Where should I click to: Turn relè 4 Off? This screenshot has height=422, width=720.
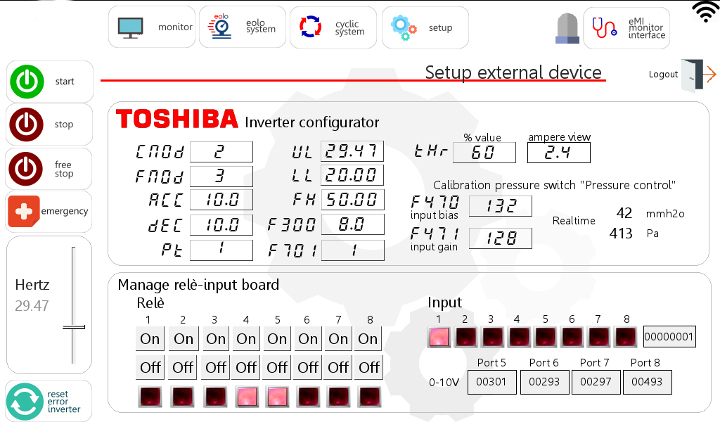tap(246, 367)
